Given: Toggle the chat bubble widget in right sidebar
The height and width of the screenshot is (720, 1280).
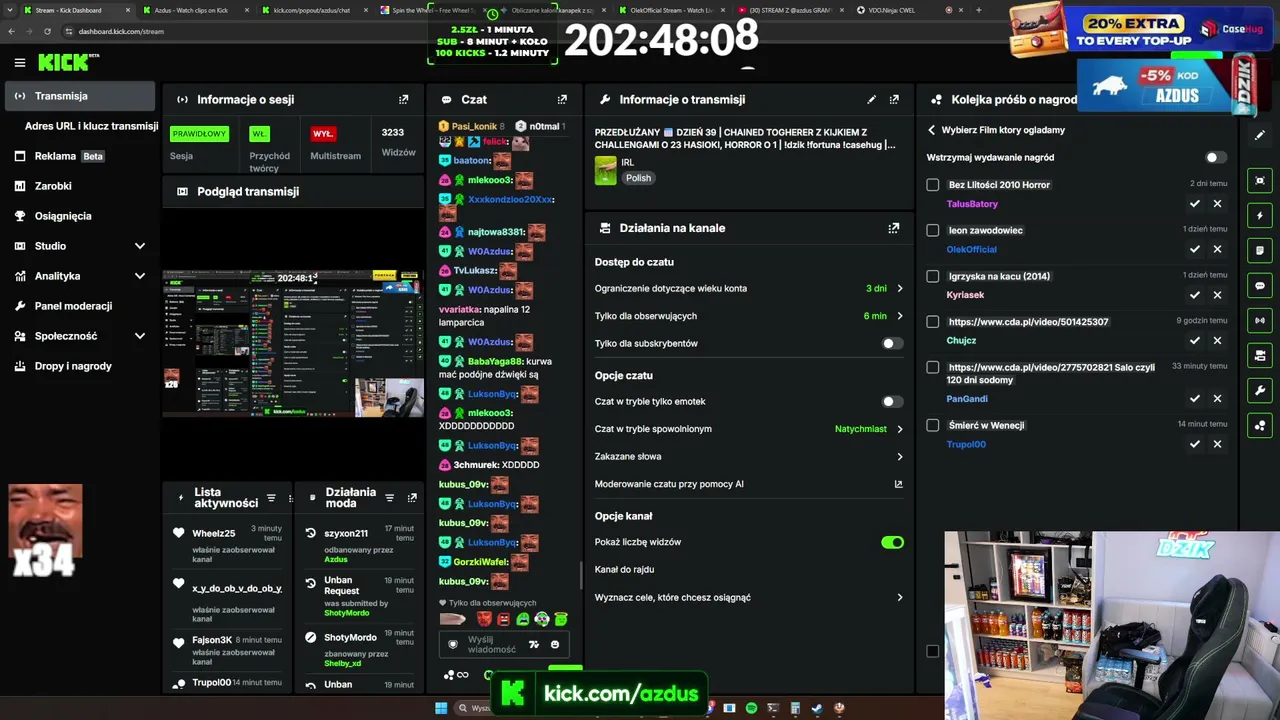Looking at the screenshot, I should click(x=1260, y=286).
